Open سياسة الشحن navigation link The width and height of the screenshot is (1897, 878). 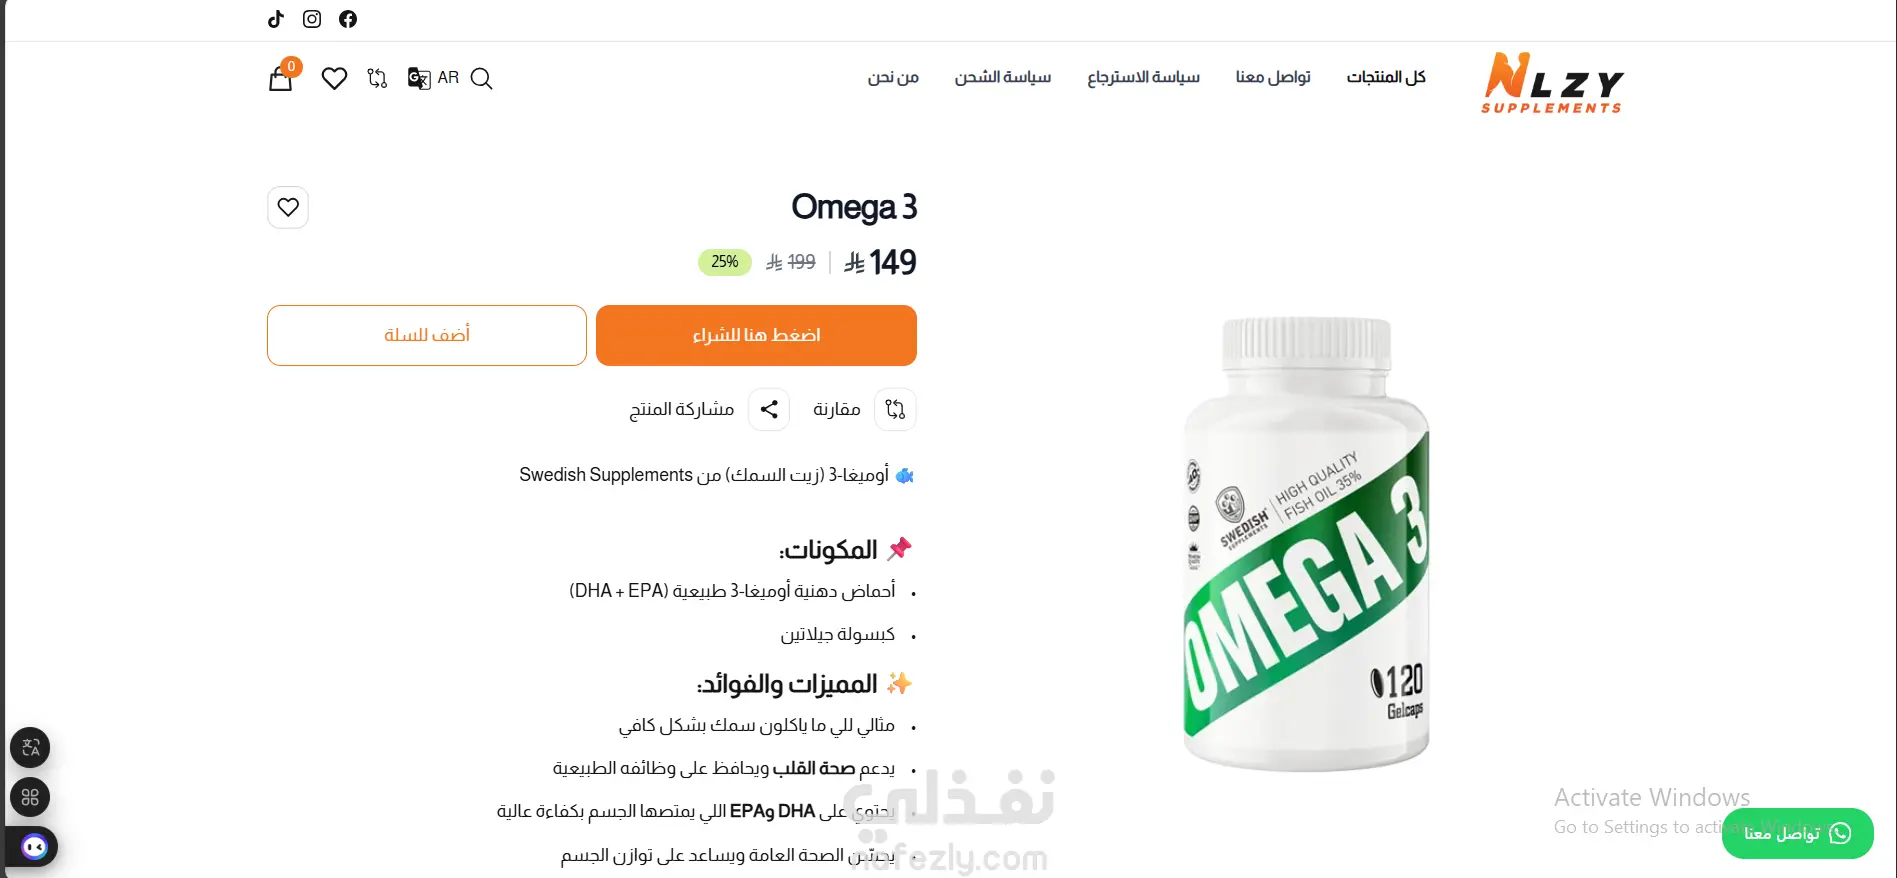1002,77
